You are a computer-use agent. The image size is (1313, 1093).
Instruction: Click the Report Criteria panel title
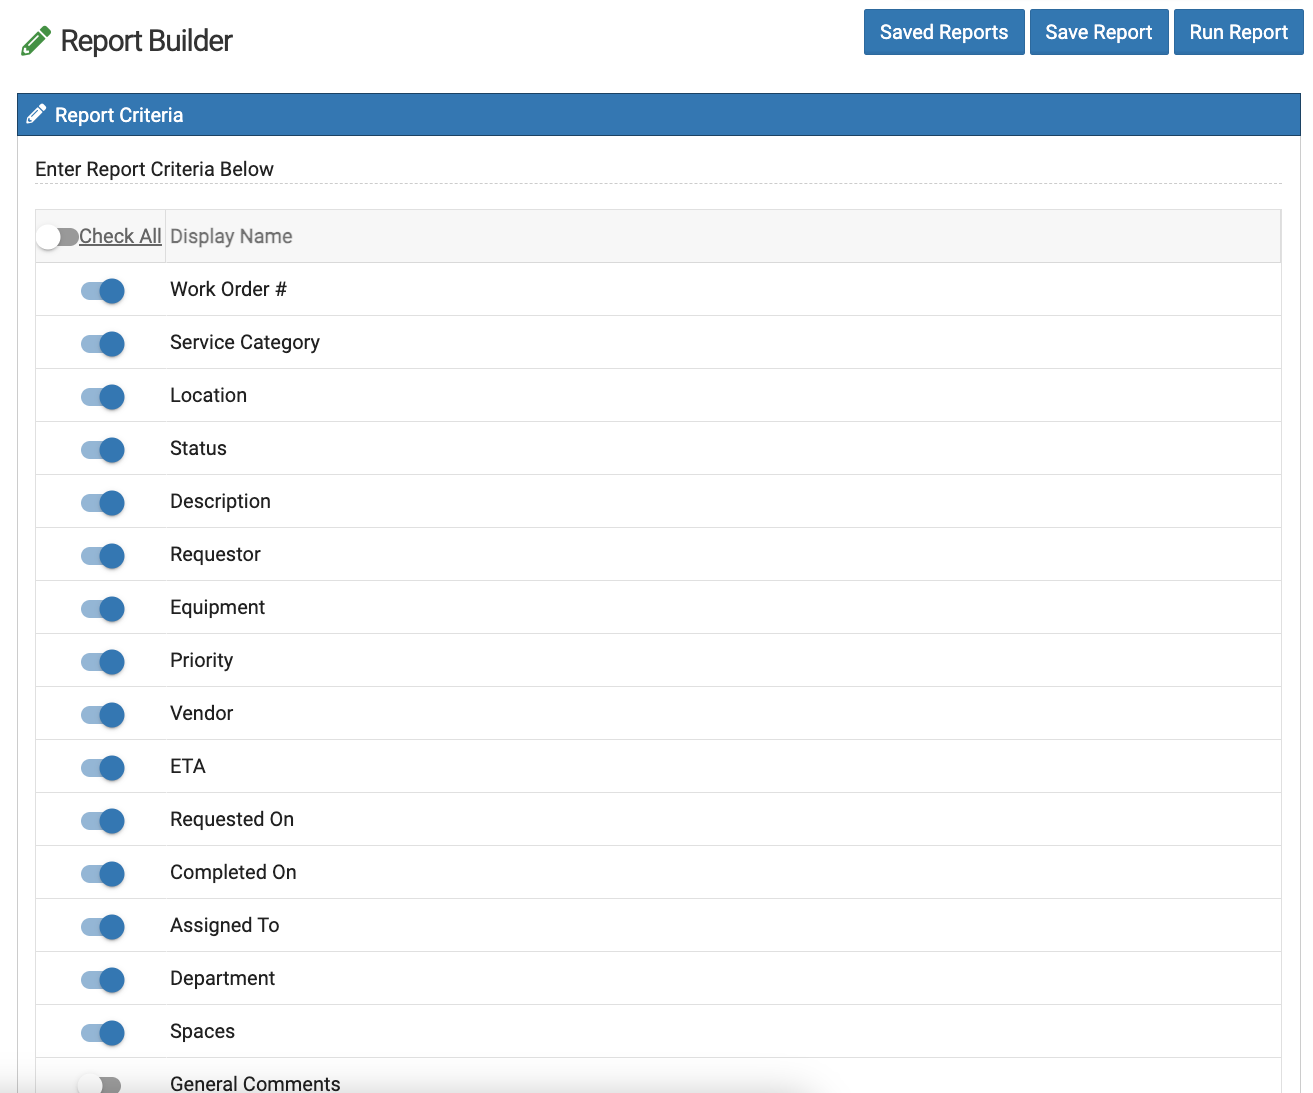tap(119, 115)
